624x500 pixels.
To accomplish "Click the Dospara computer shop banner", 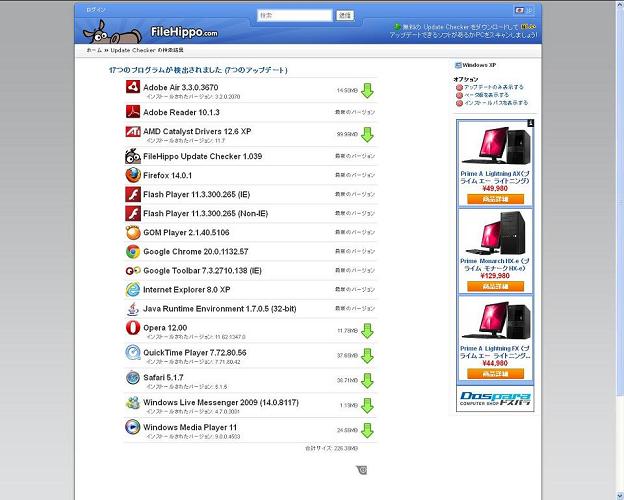I will (x=495, y=398).
